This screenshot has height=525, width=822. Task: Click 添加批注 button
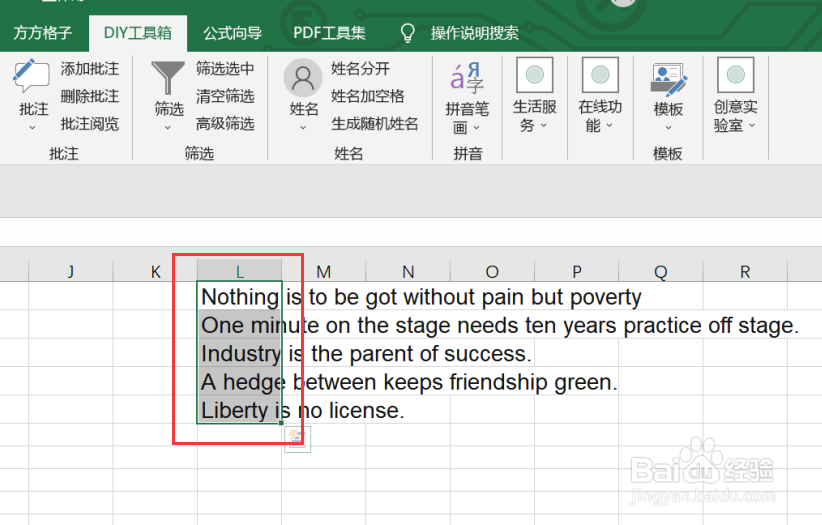coord(90,69)
